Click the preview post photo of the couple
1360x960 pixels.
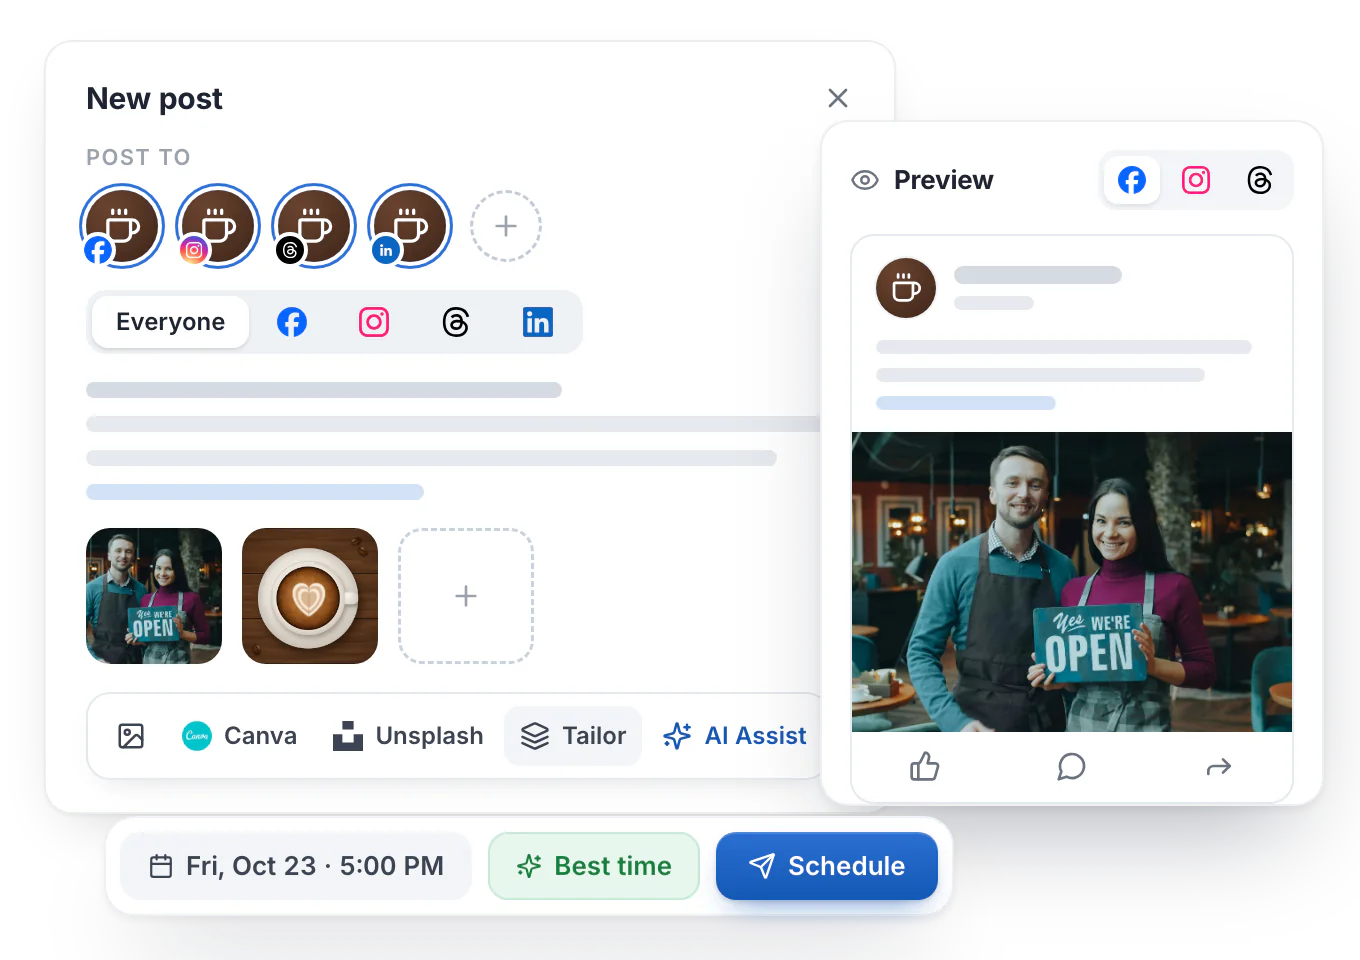tap(1072, 582)
